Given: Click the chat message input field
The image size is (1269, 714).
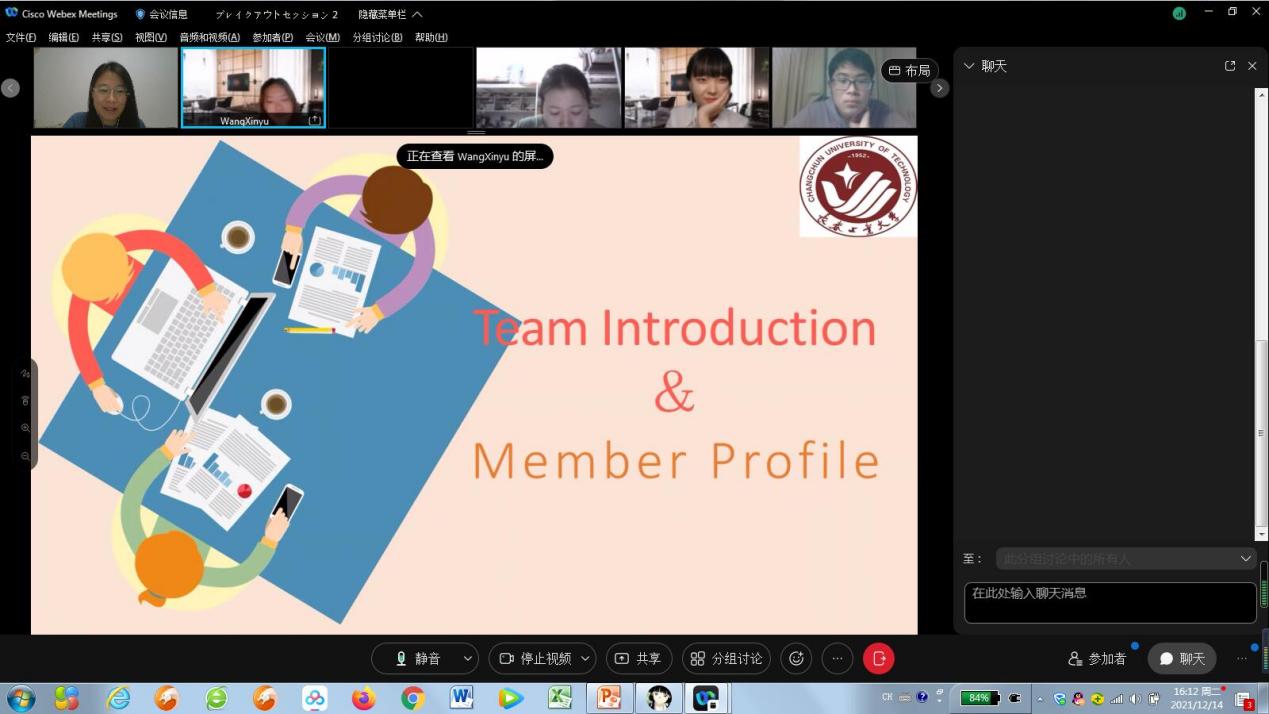Looking at the screenshot, I should 1109,602.
